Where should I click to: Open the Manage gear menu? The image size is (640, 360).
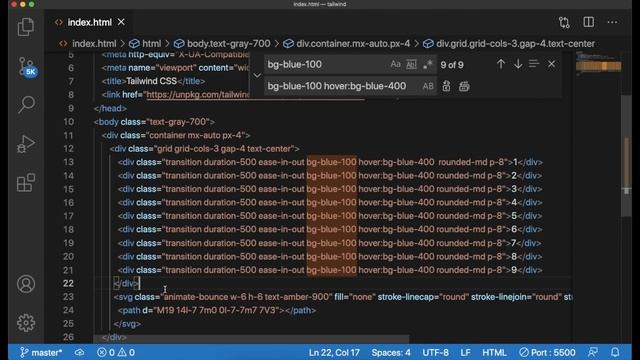(x=26, y=323)
